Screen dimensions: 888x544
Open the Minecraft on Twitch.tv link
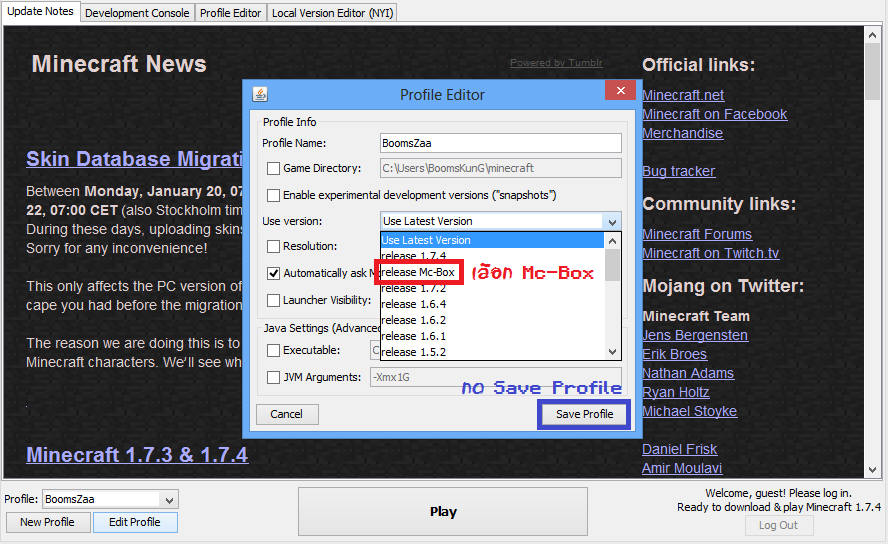[x=711, y=253]
